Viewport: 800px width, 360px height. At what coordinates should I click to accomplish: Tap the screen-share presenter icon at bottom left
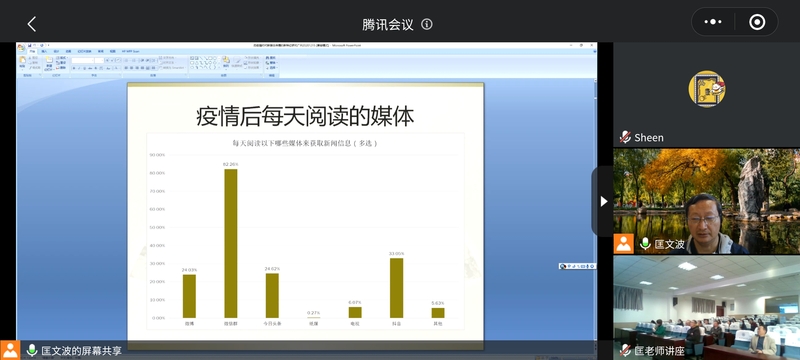(x=10, y=350)
